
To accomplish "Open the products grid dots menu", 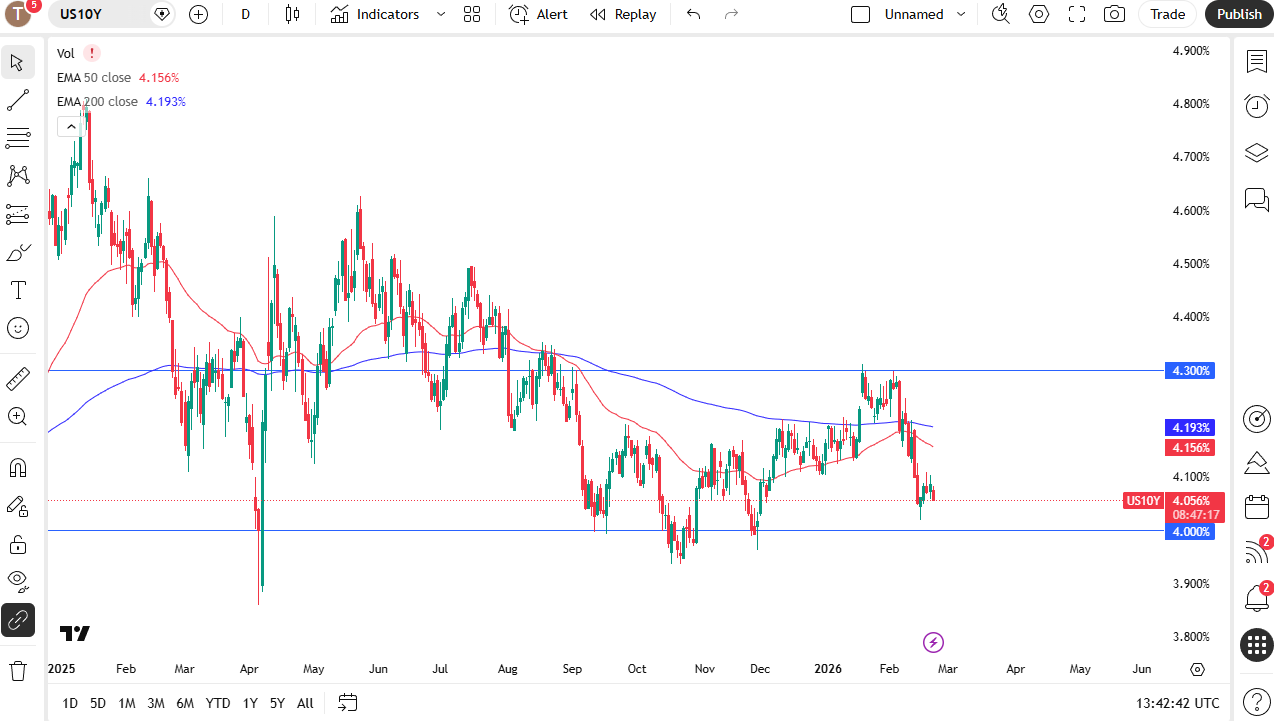I will 1256,645.
